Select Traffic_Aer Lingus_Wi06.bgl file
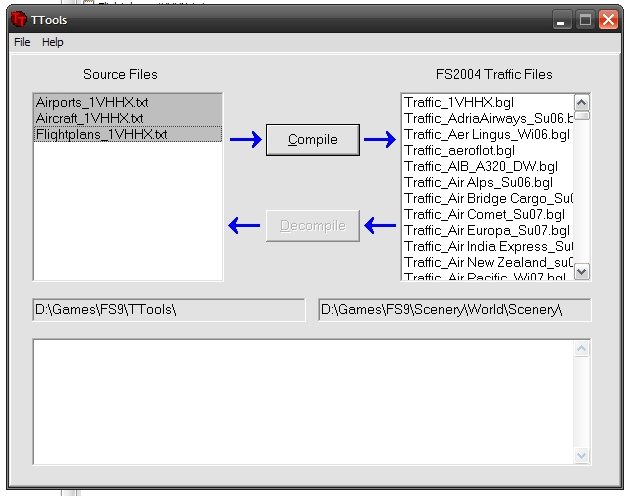 [x=488, y=134]
